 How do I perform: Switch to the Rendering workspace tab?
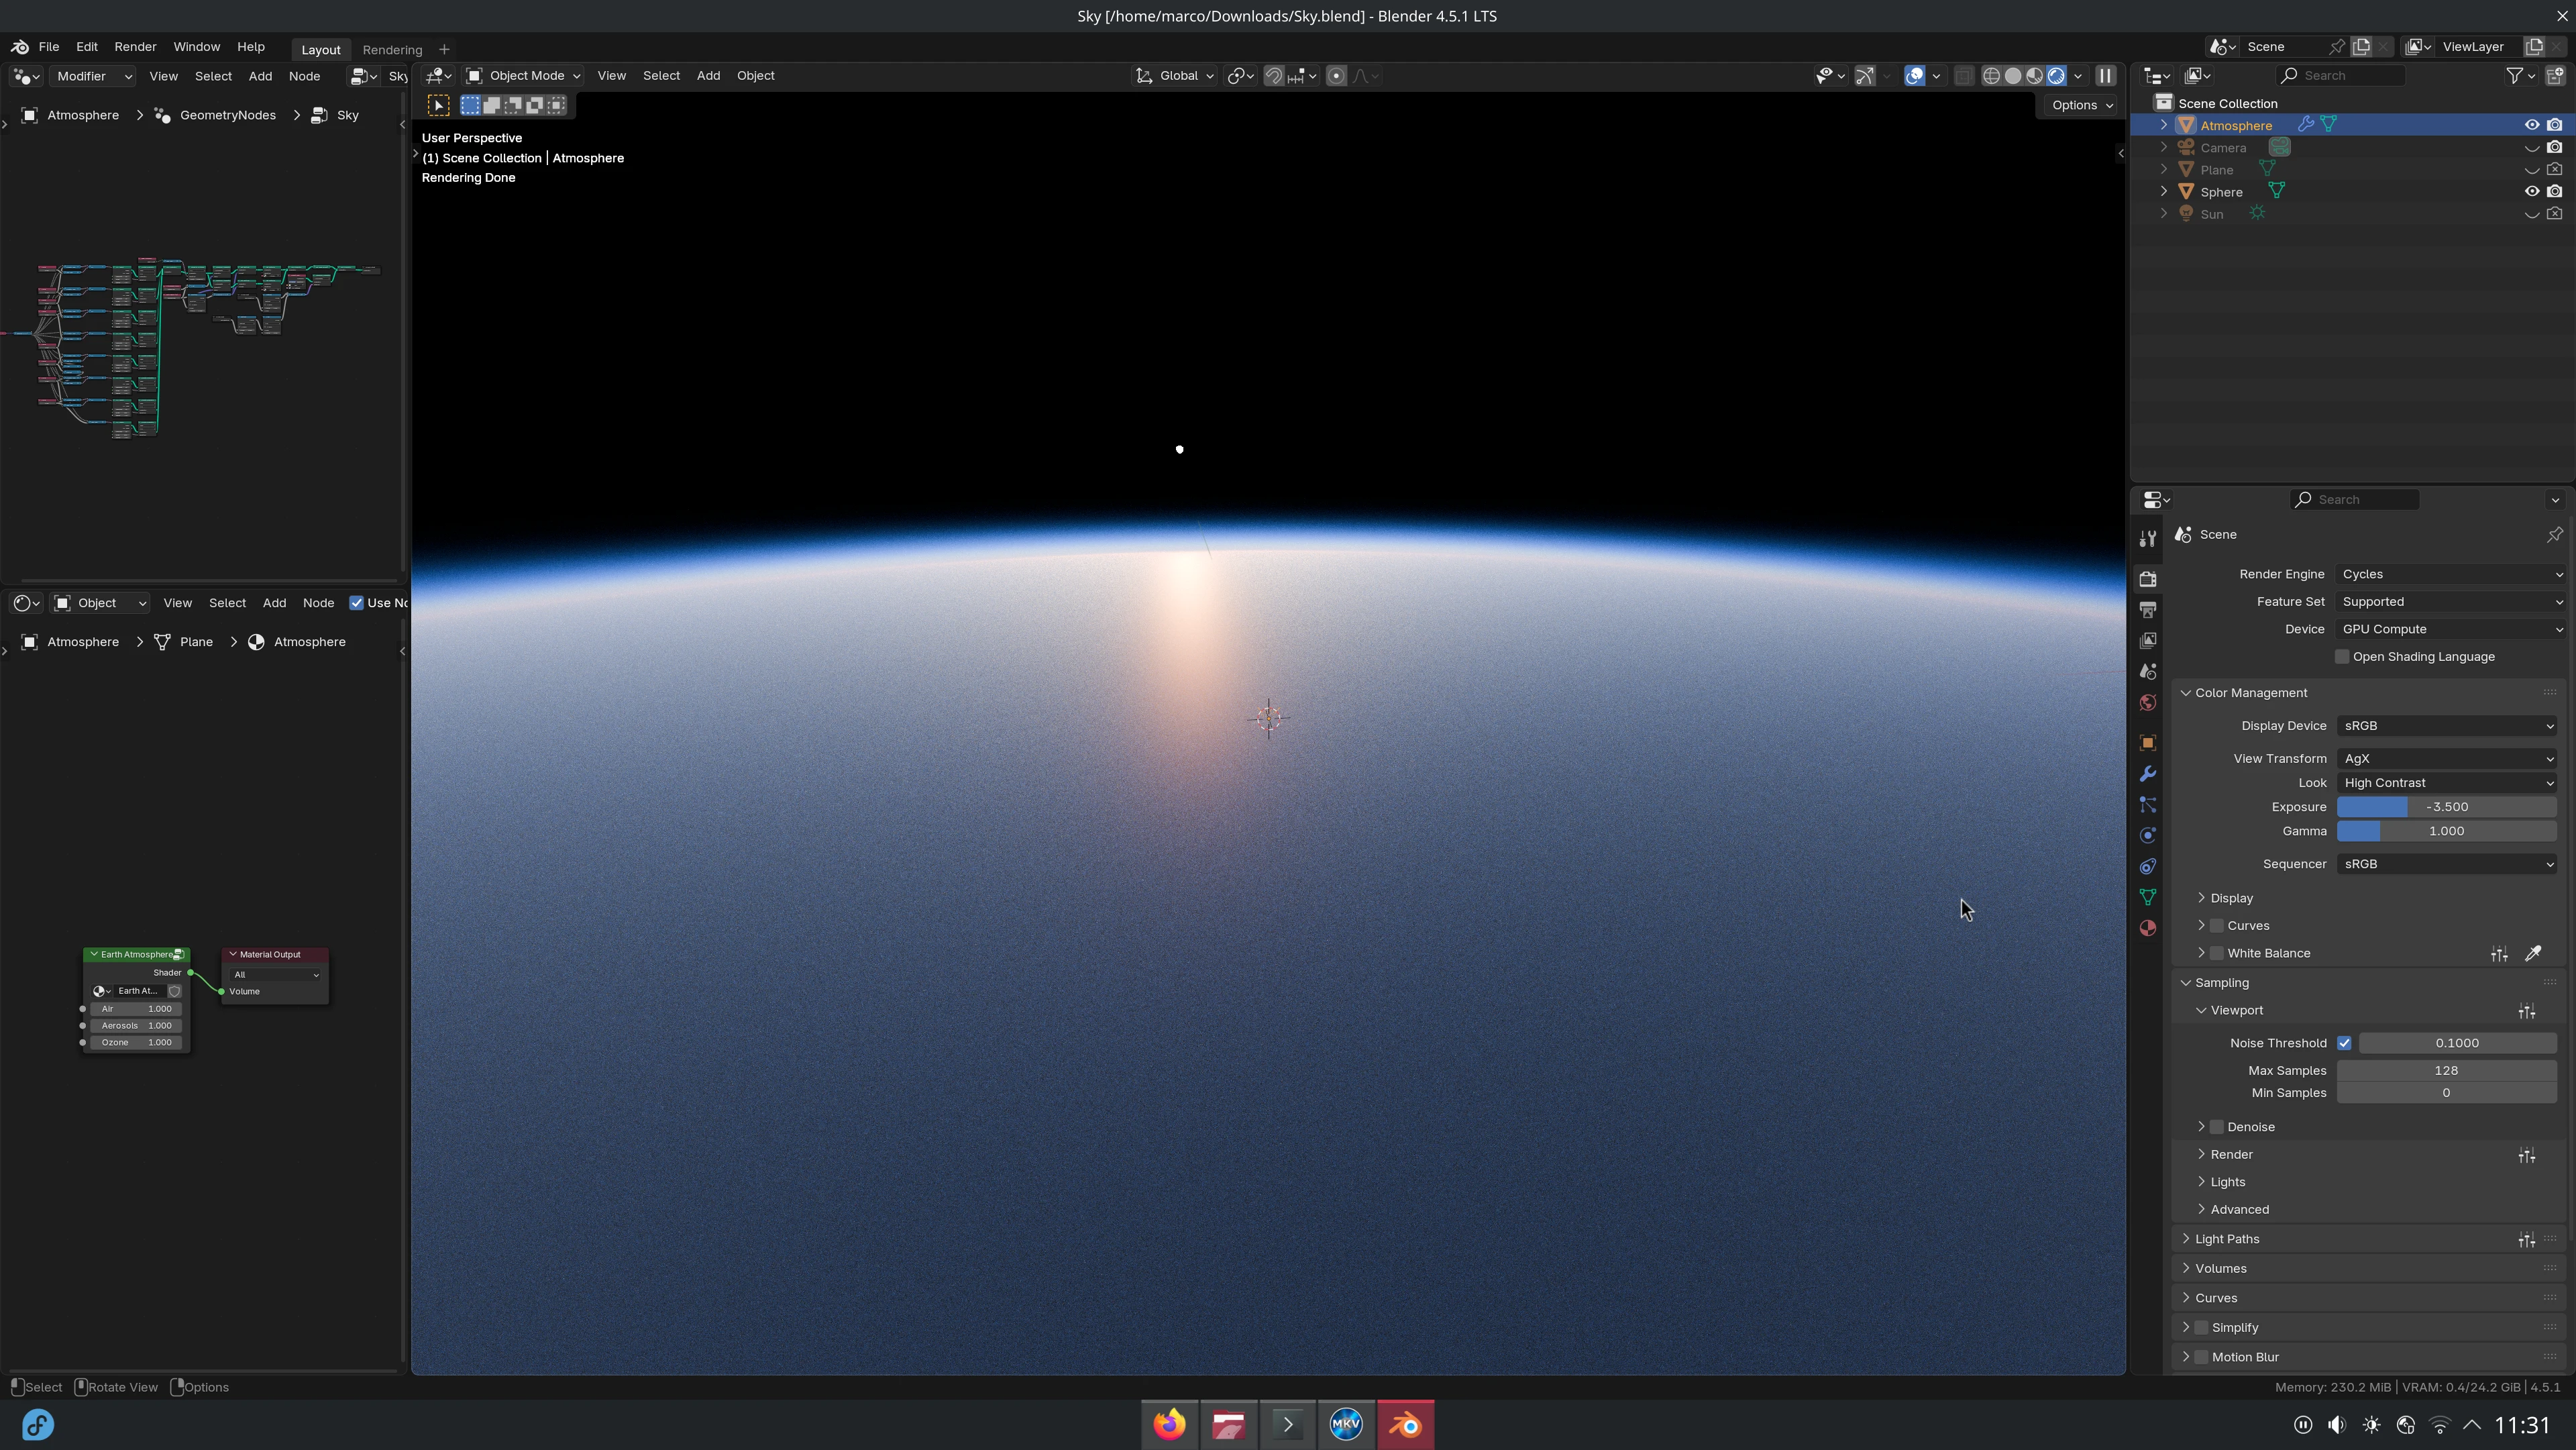[x=392, y=49]
